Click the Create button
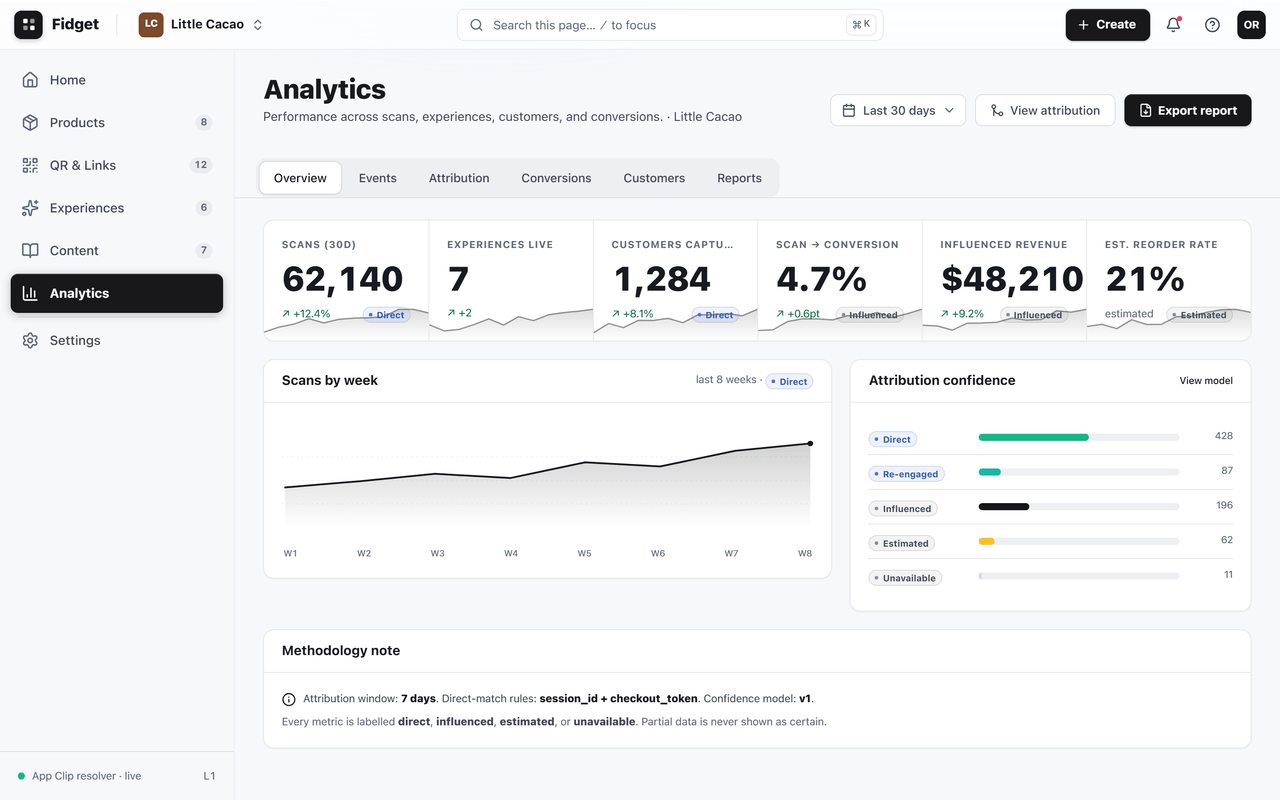This screenshot has width=1280, height=800. (x=1107, y=25)
